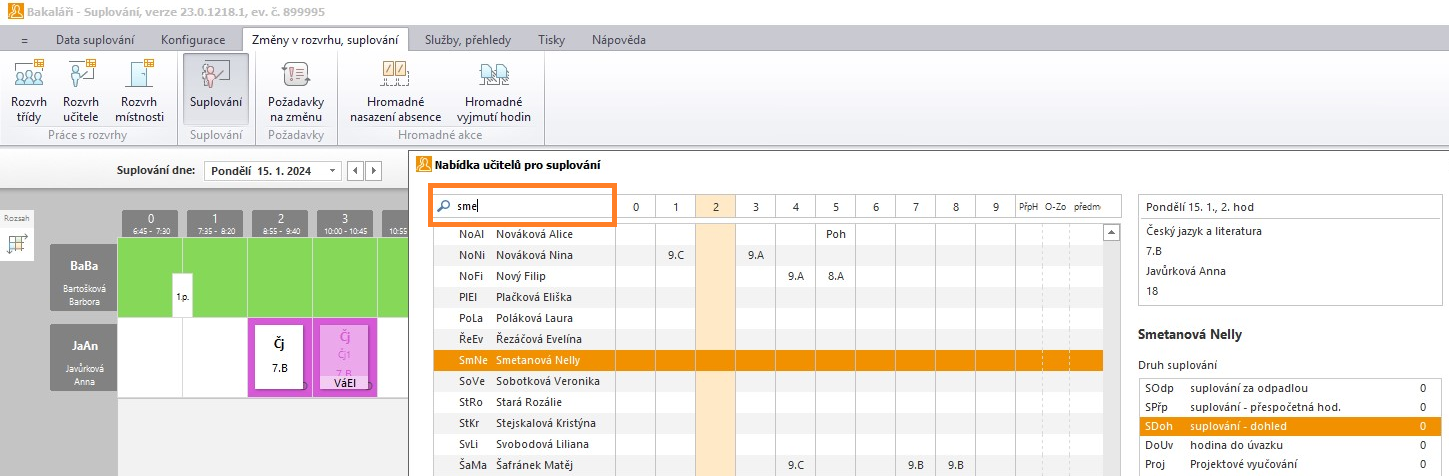Click the teacher list scroll-up arrow
The width and height of the screenshot is (1449, 476).
(x=1110, y=233)
